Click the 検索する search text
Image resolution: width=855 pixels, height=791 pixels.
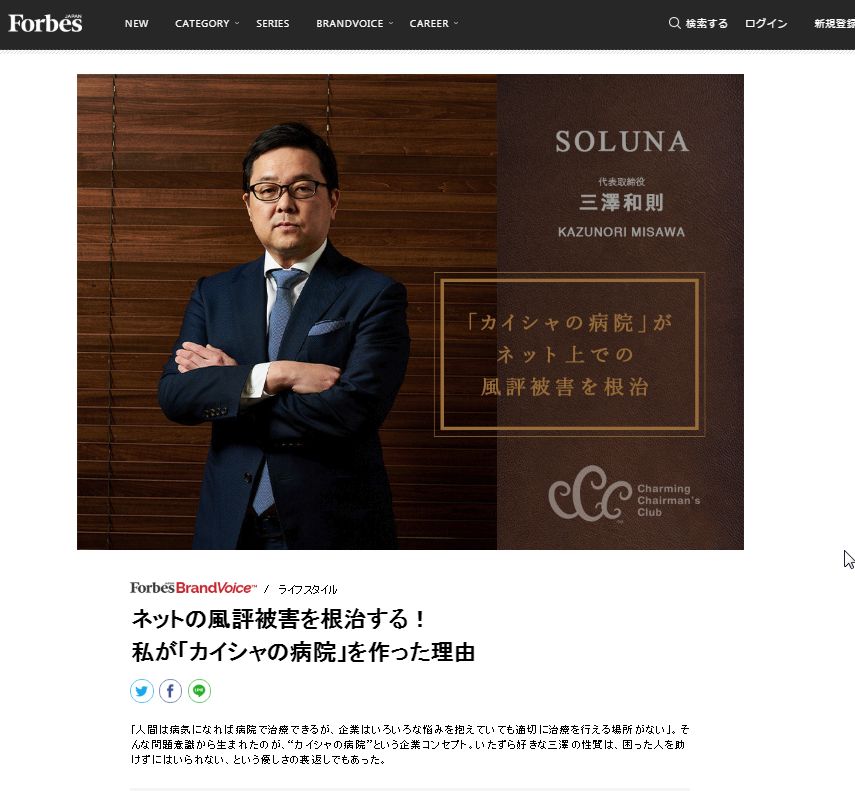707,23
